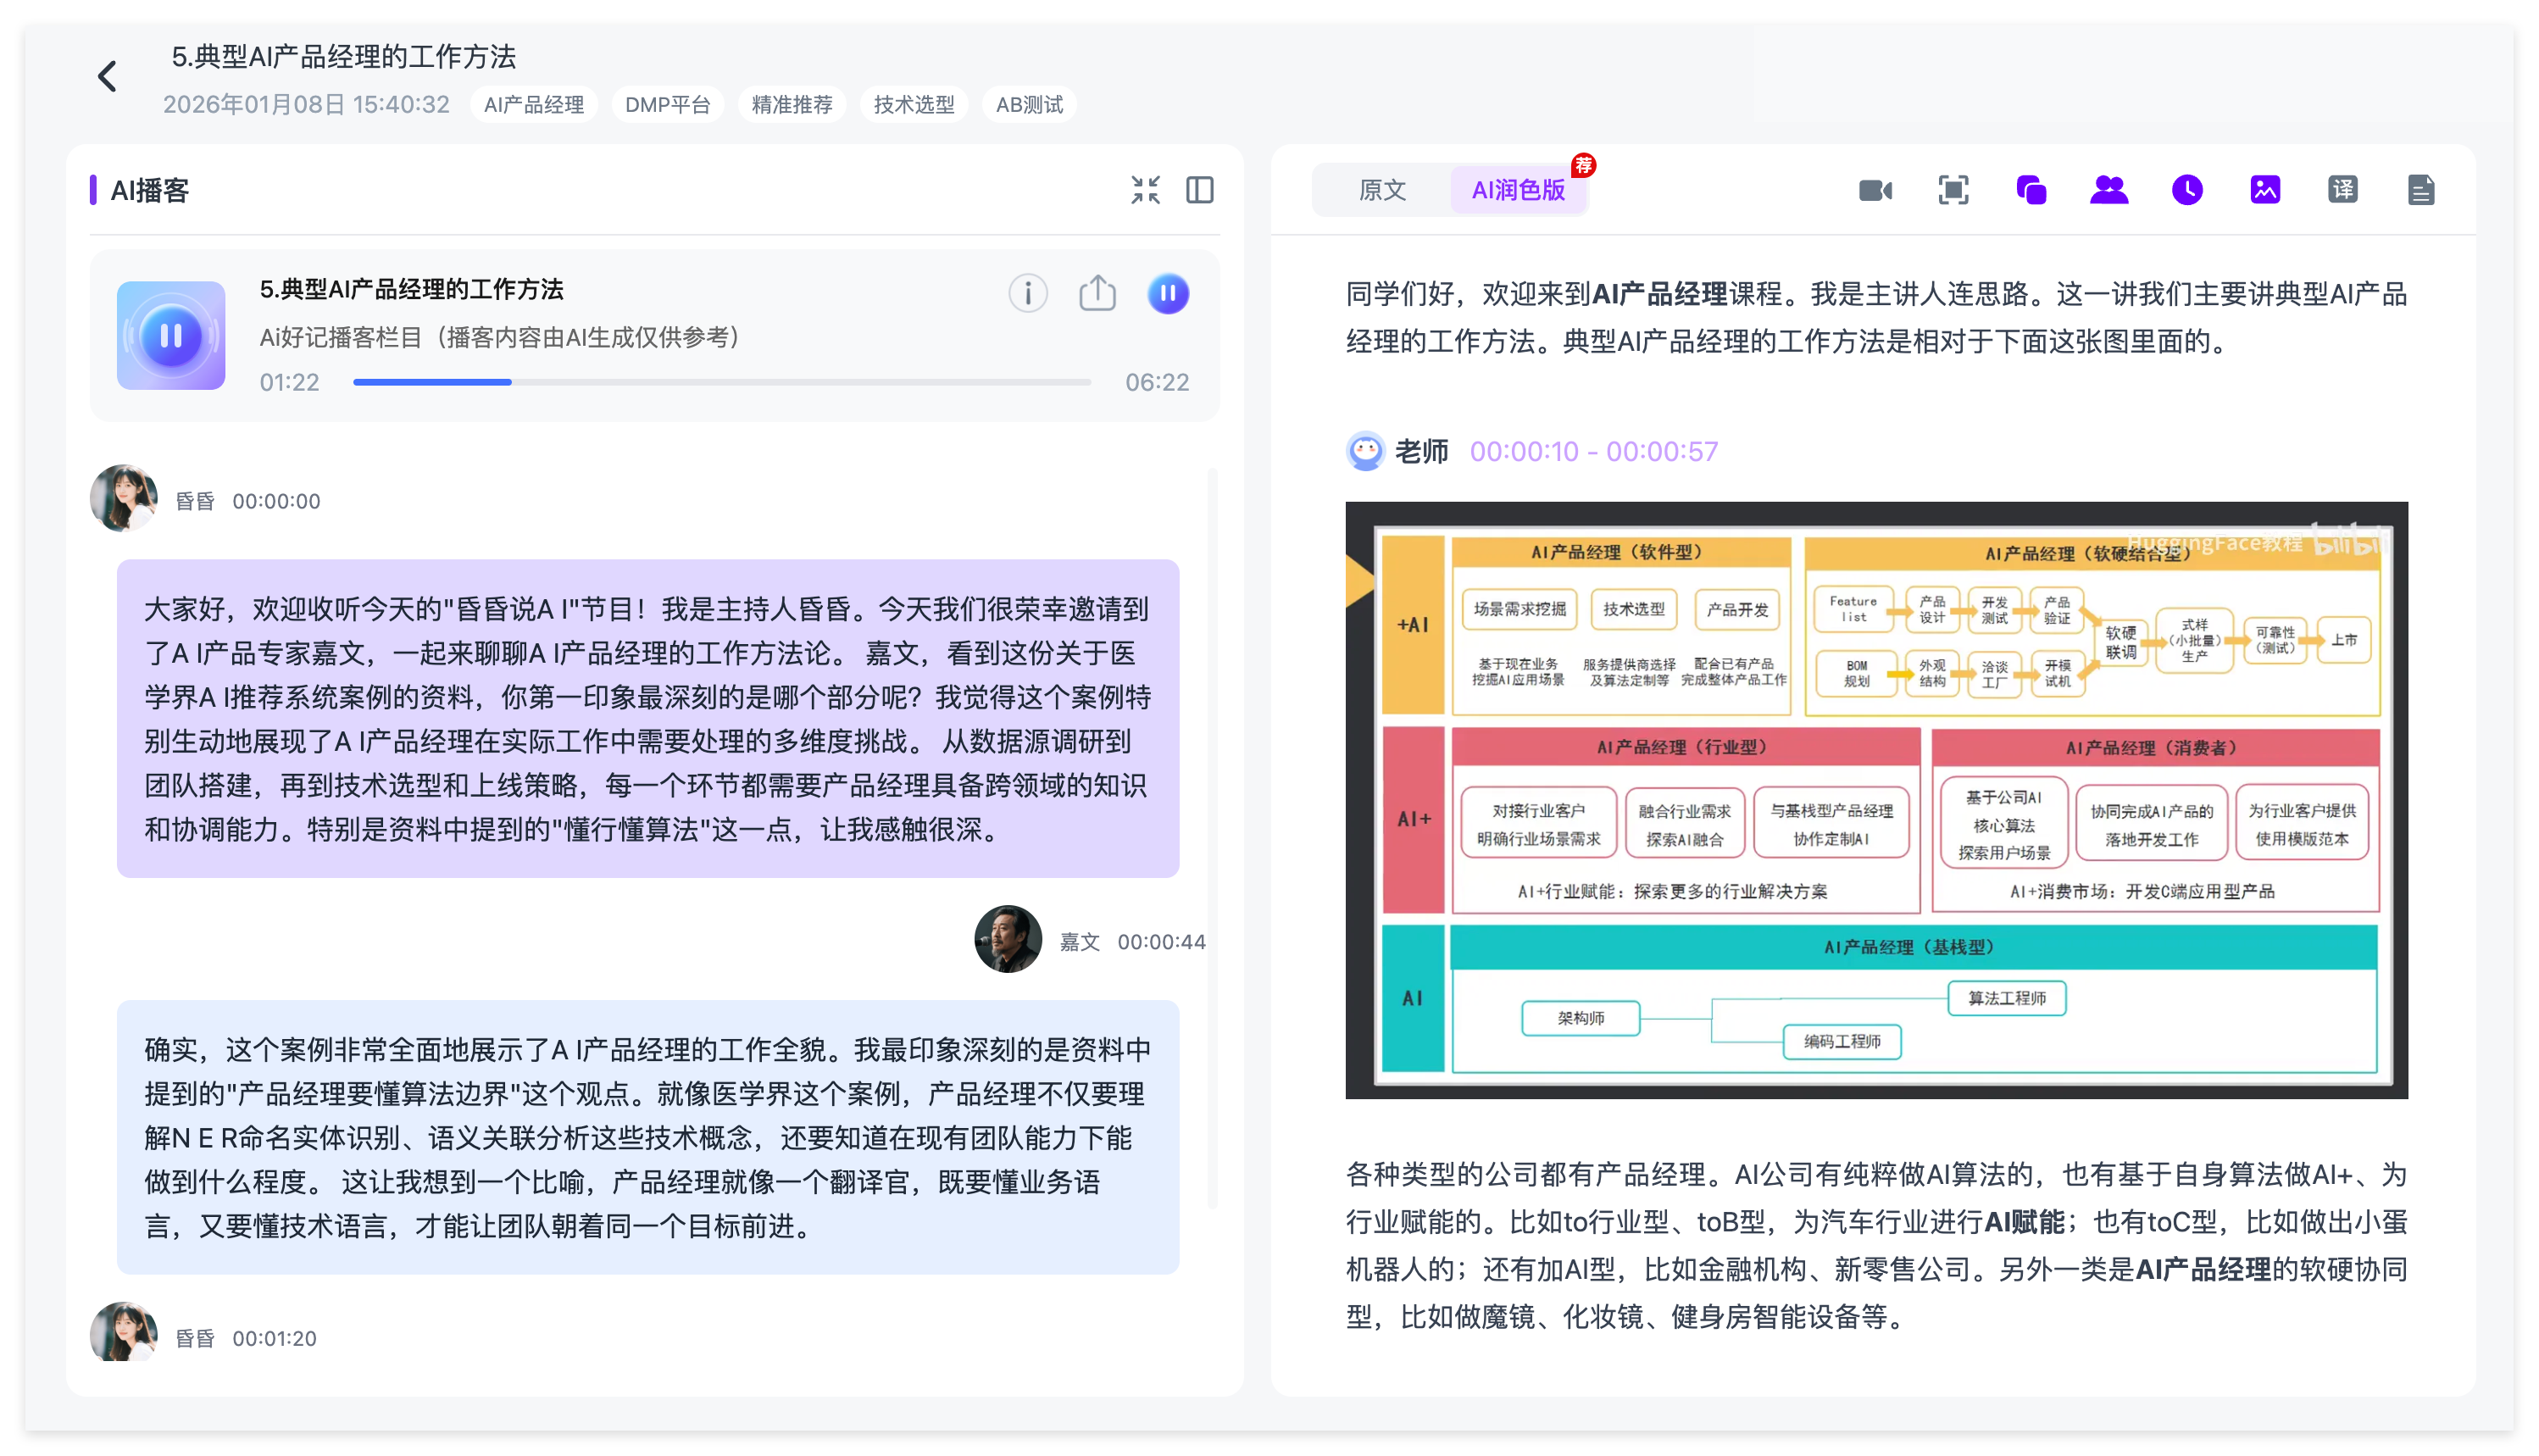
Task: Share the podcast via share icon
Action: click(1097, 293)
